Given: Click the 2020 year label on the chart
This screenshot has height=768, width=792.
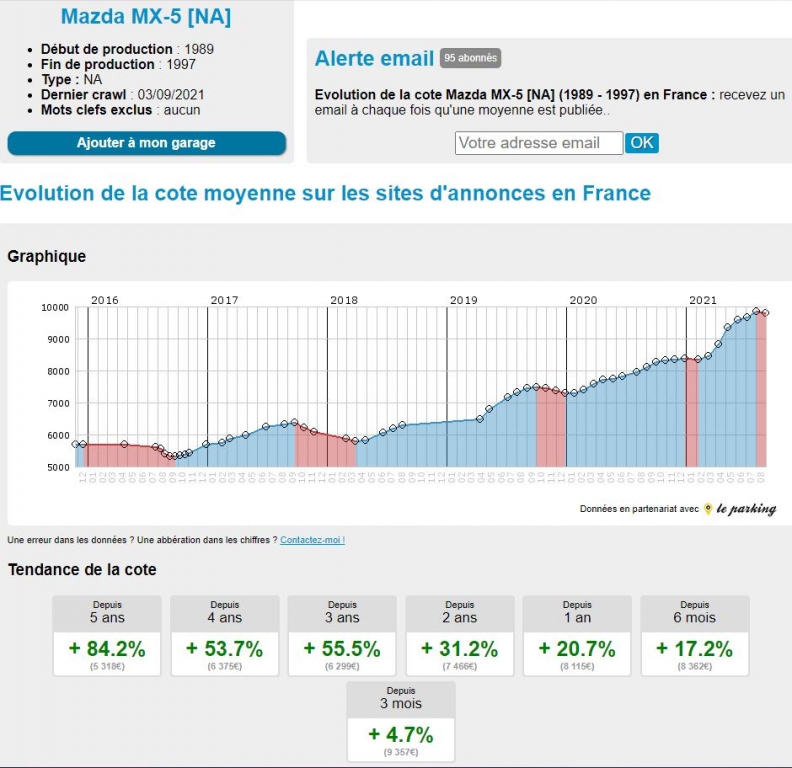Looking at the screenshot, I should pyautogui.click(x=583, y=300).
